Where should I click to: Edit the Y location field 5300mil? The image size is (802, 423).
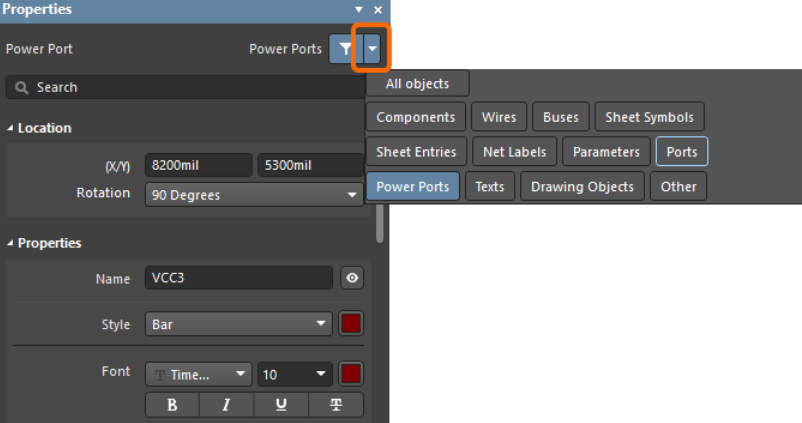click(x=310, y=165)
